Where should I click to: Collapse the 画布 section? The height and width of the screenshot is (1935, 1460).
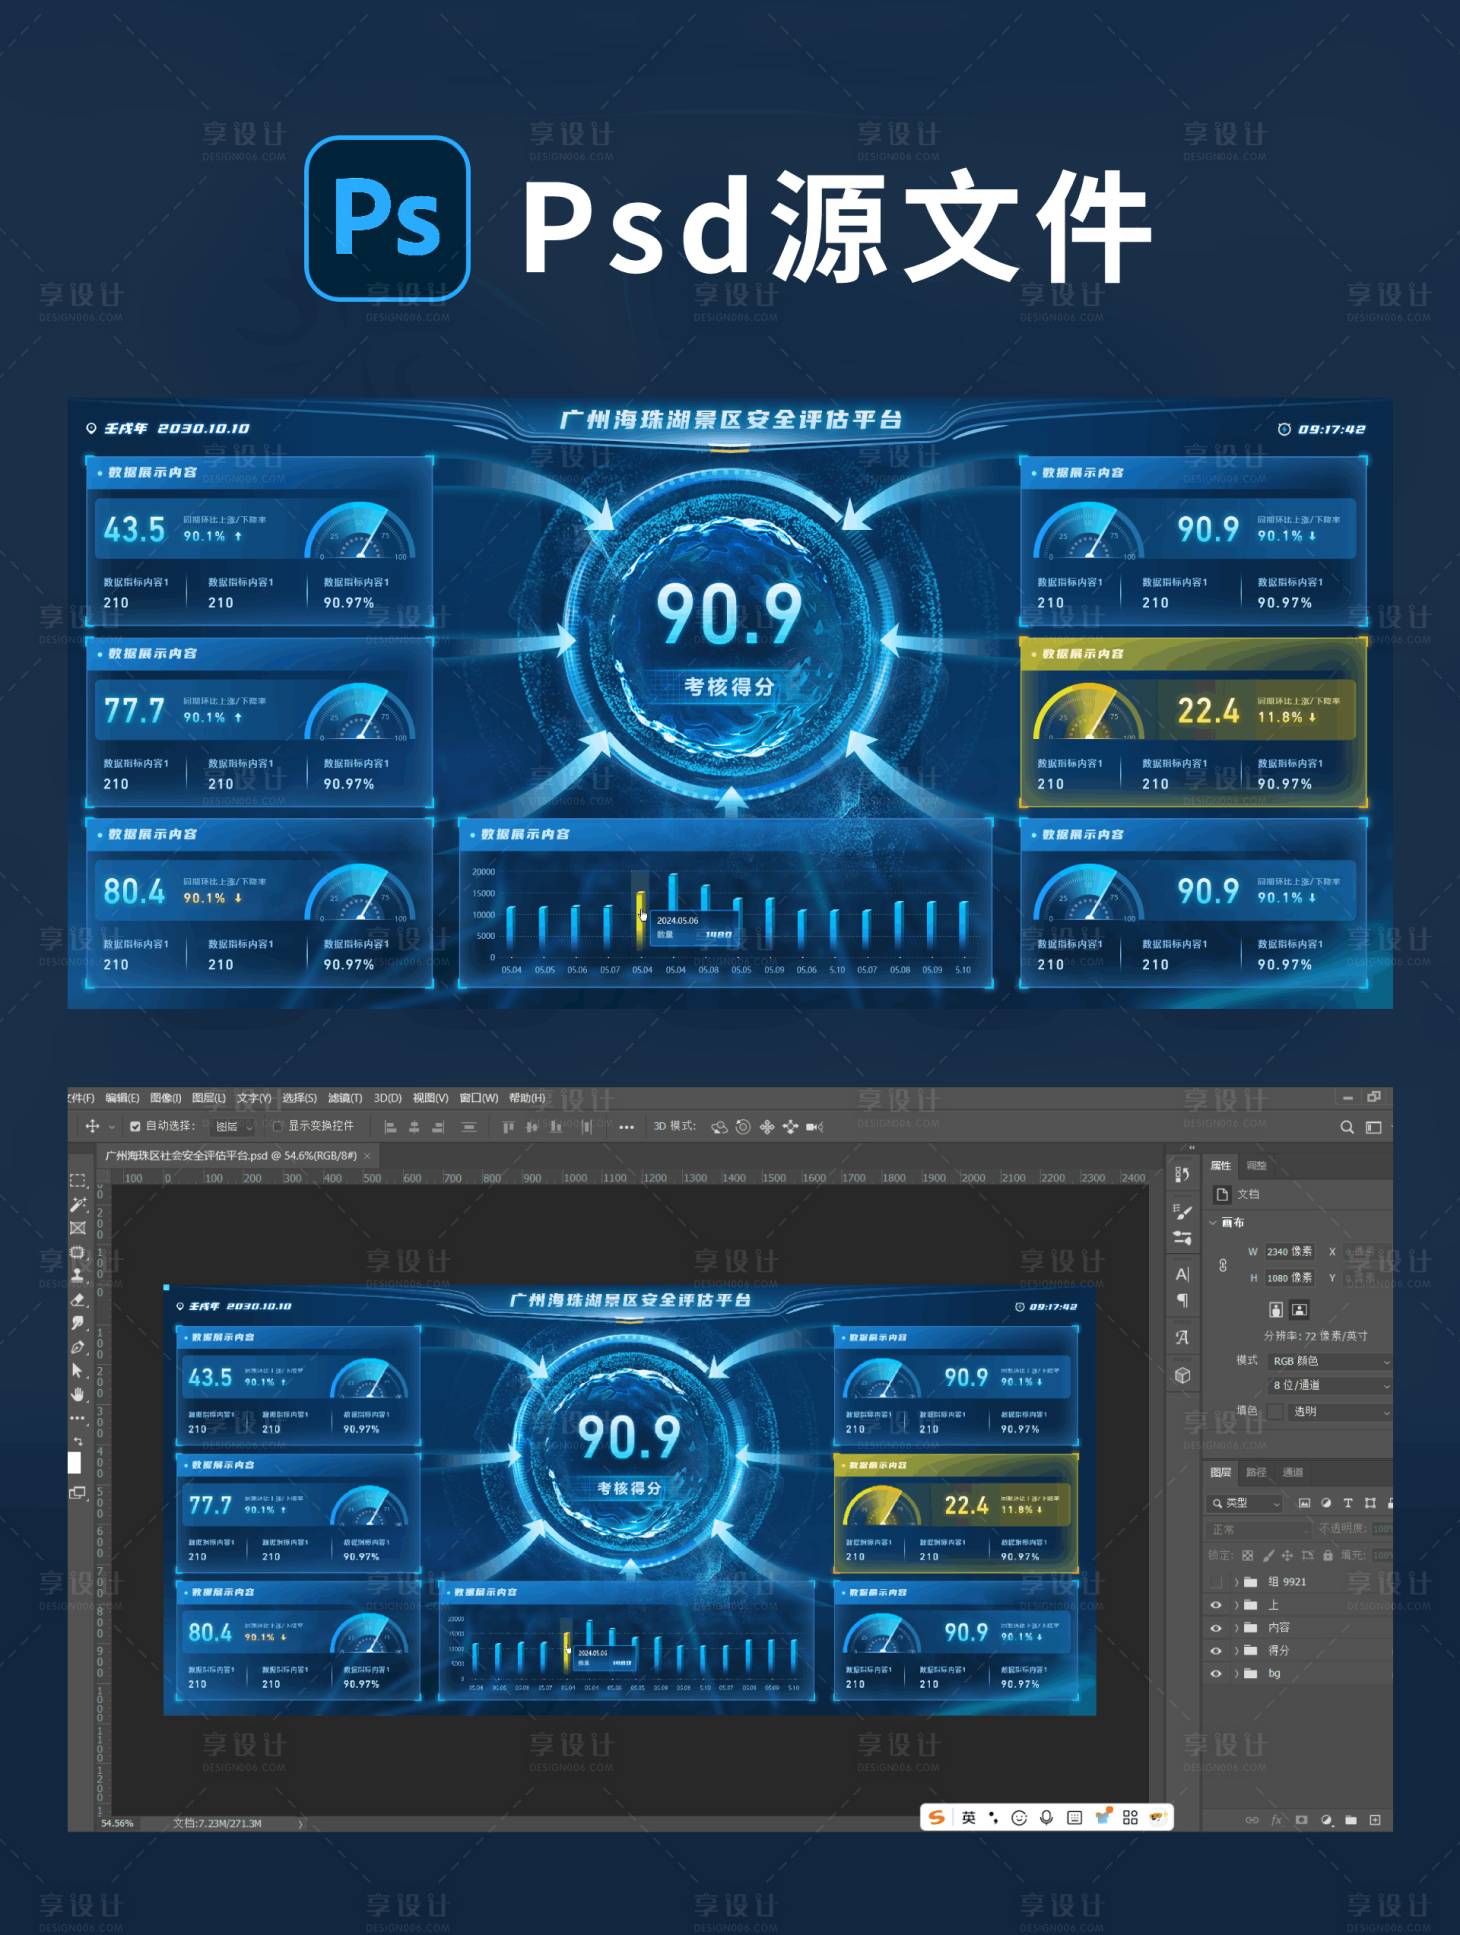1213,1222
